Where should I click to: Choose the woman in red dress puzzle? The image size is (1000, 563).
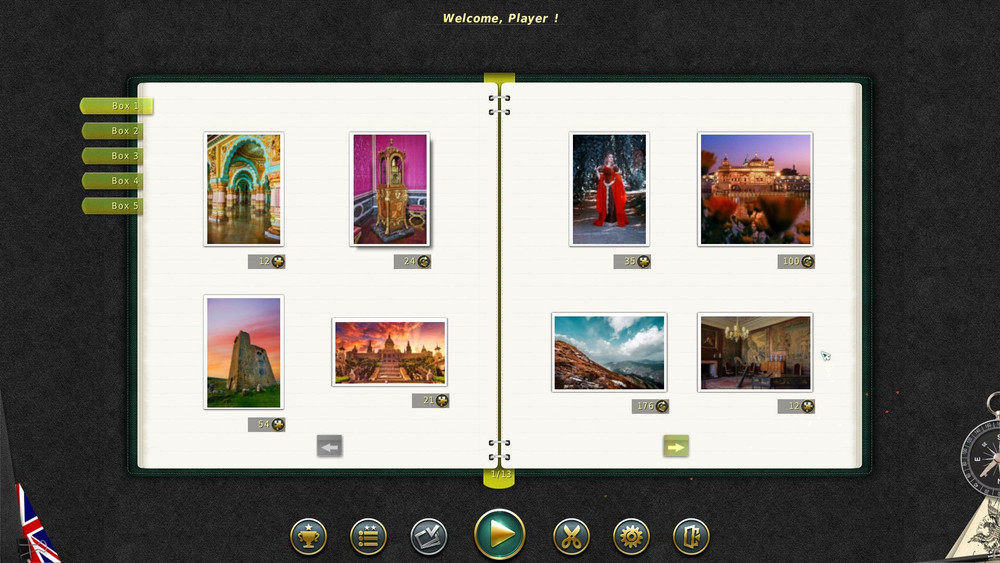tap(609, 189)
